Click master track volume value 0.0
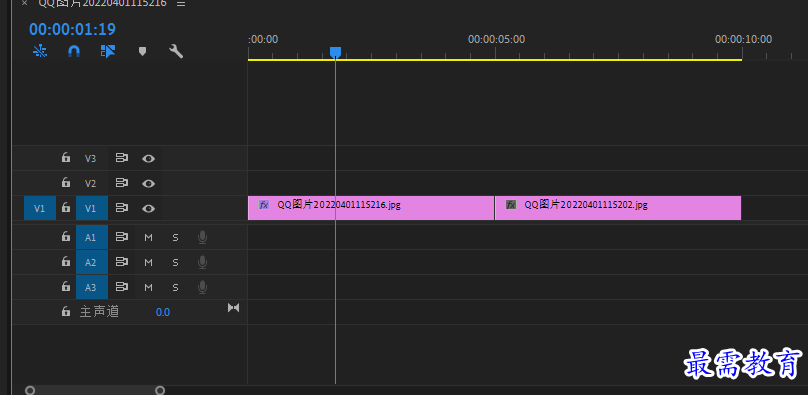The width and height of the screenshot is (808, 395). (x=163, y=312)
